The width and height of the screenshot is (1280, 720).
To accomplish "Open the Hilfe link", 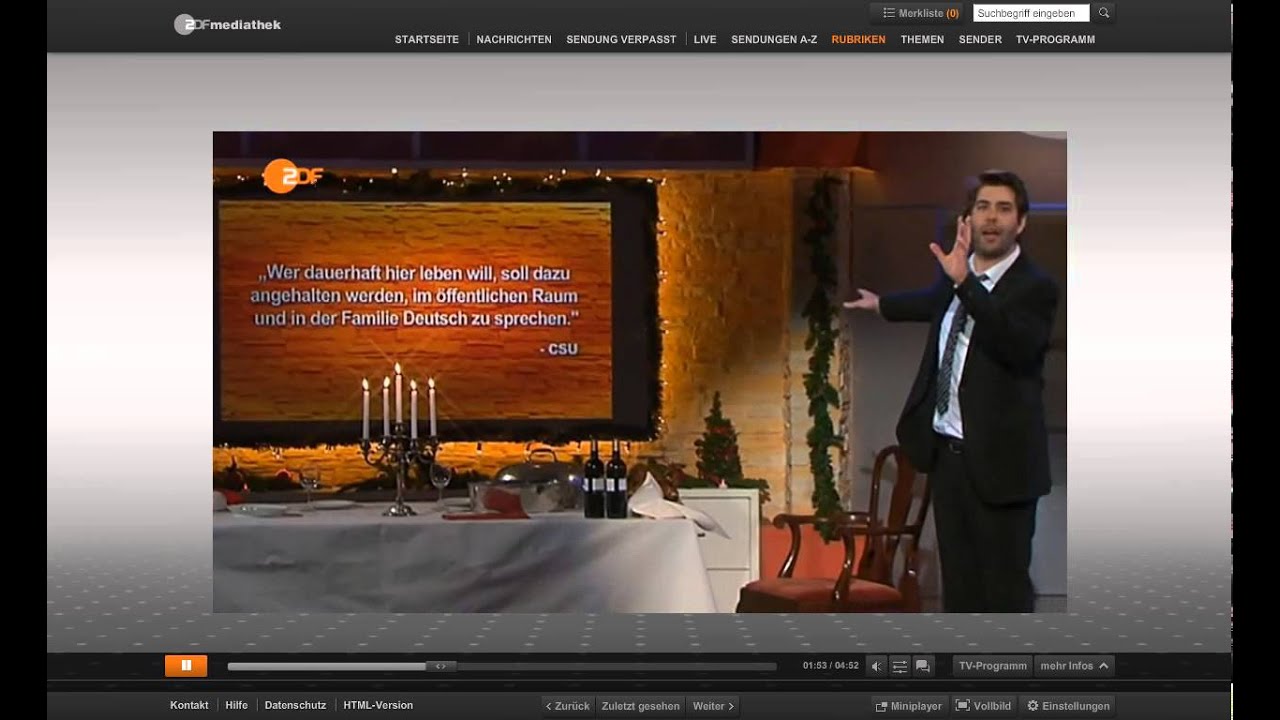I will click(x=237, y=705).
